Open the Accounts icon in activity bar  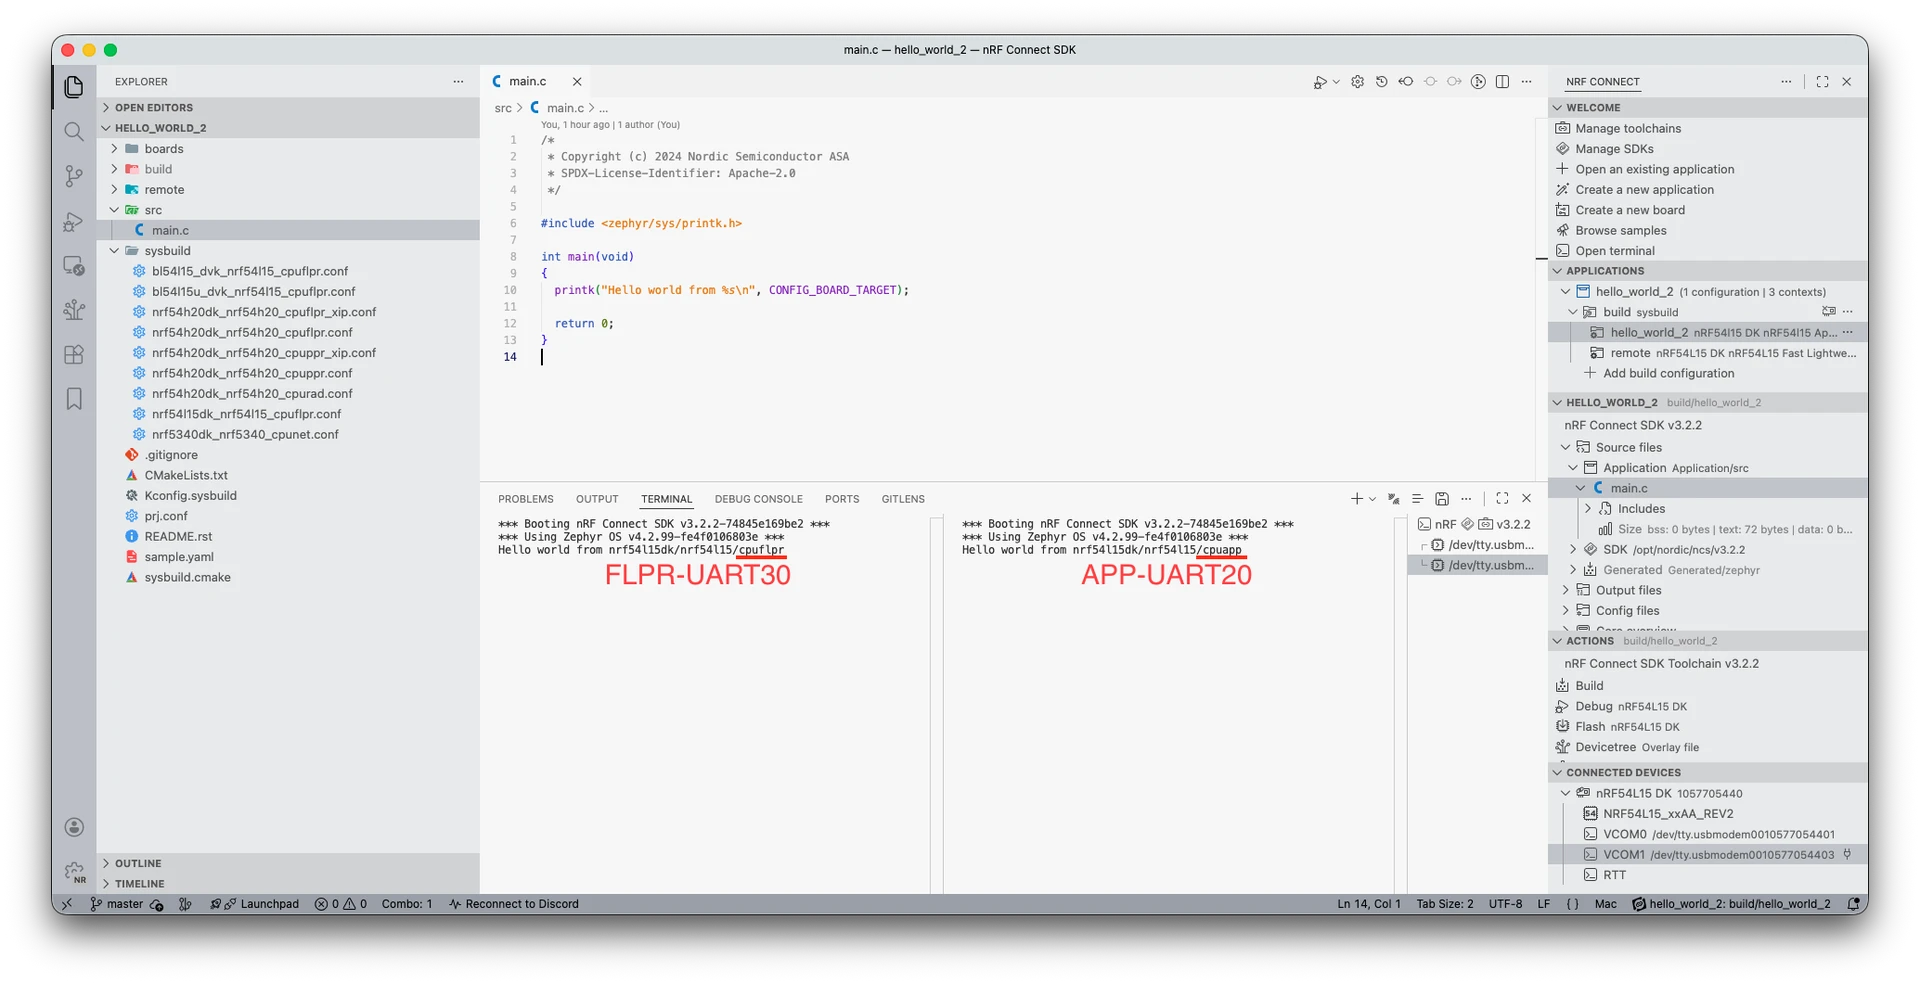pos(74,827)
